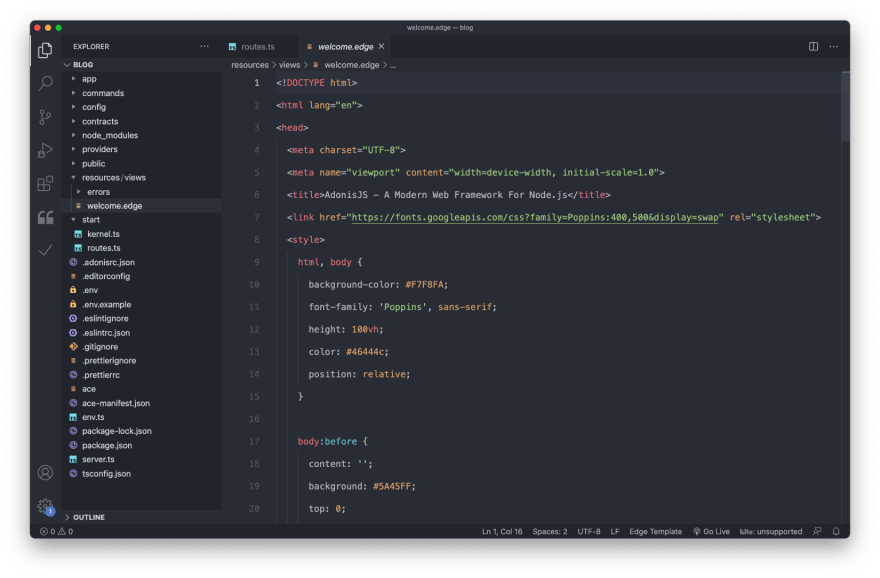This screenshot has height=578, width=880.
Task: Open editor more actions ellipsis
Action: pos(834,47)
